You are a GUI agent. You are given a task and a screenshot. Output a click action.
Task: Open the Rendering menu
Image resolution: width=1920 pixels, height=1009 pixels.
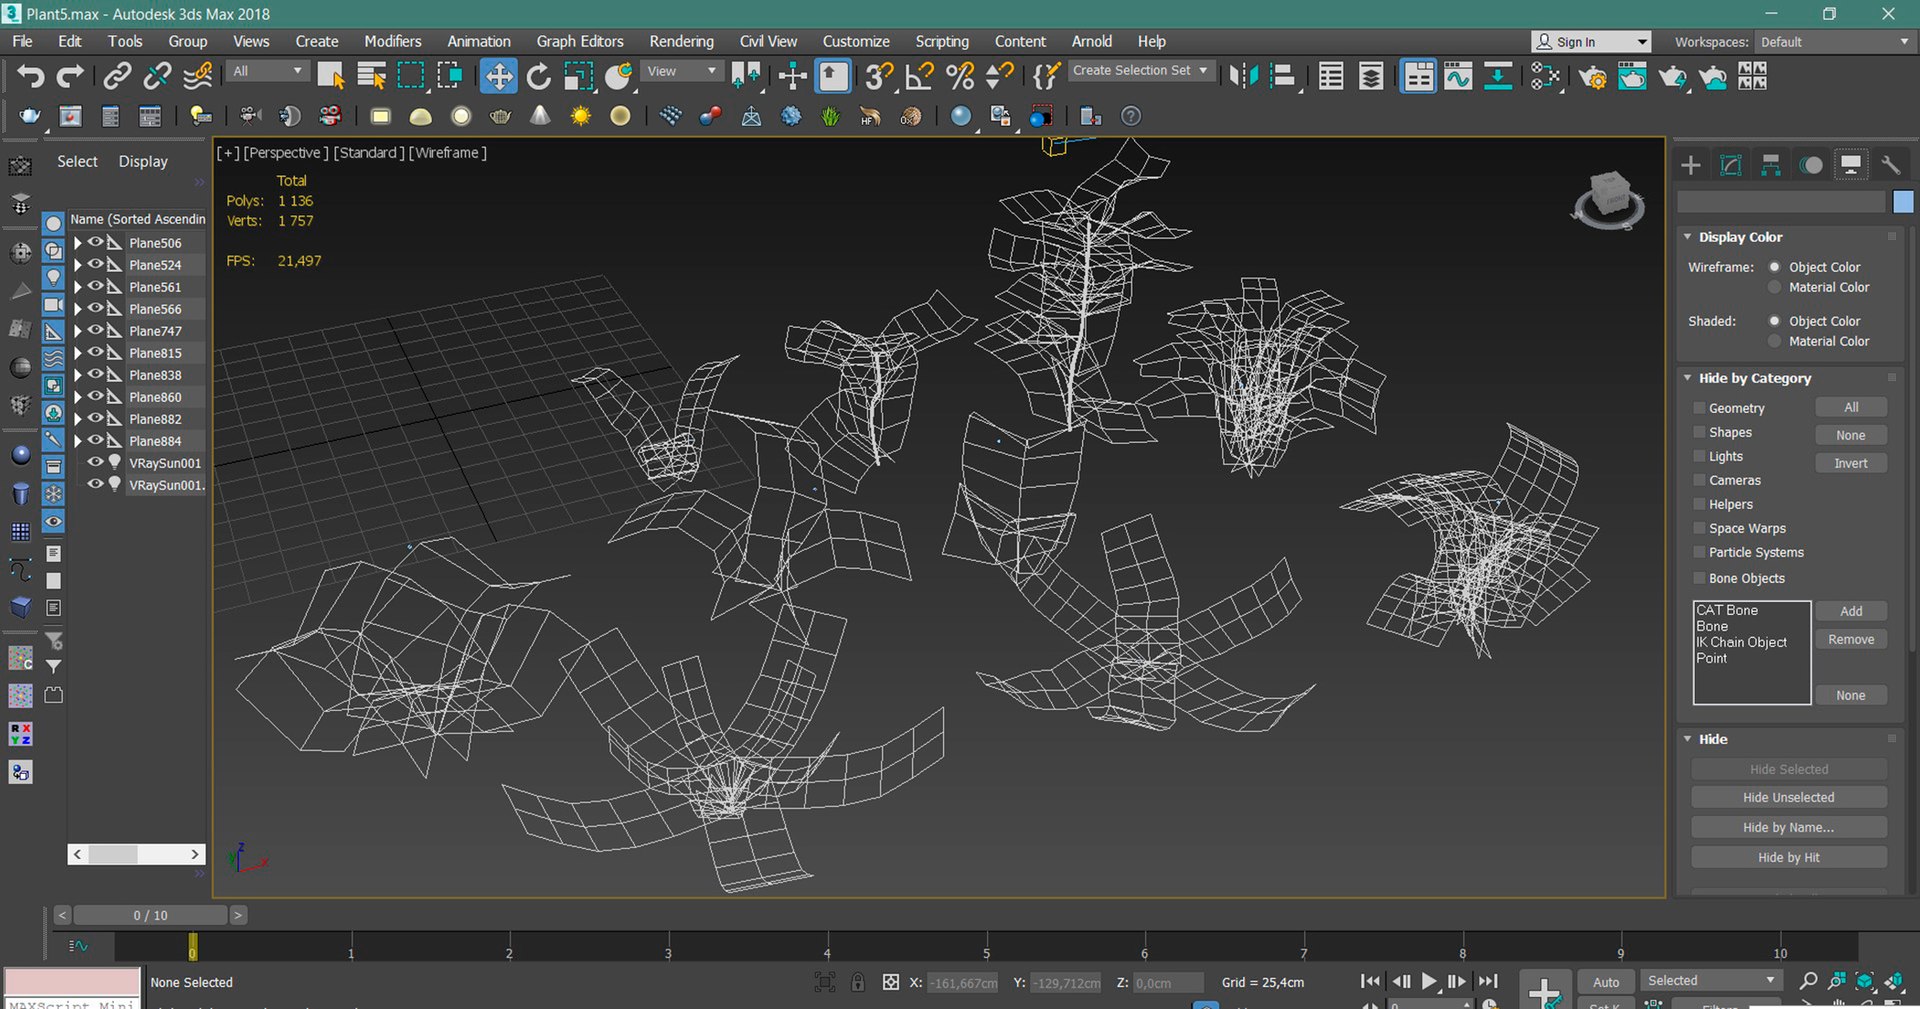[681, 41]
